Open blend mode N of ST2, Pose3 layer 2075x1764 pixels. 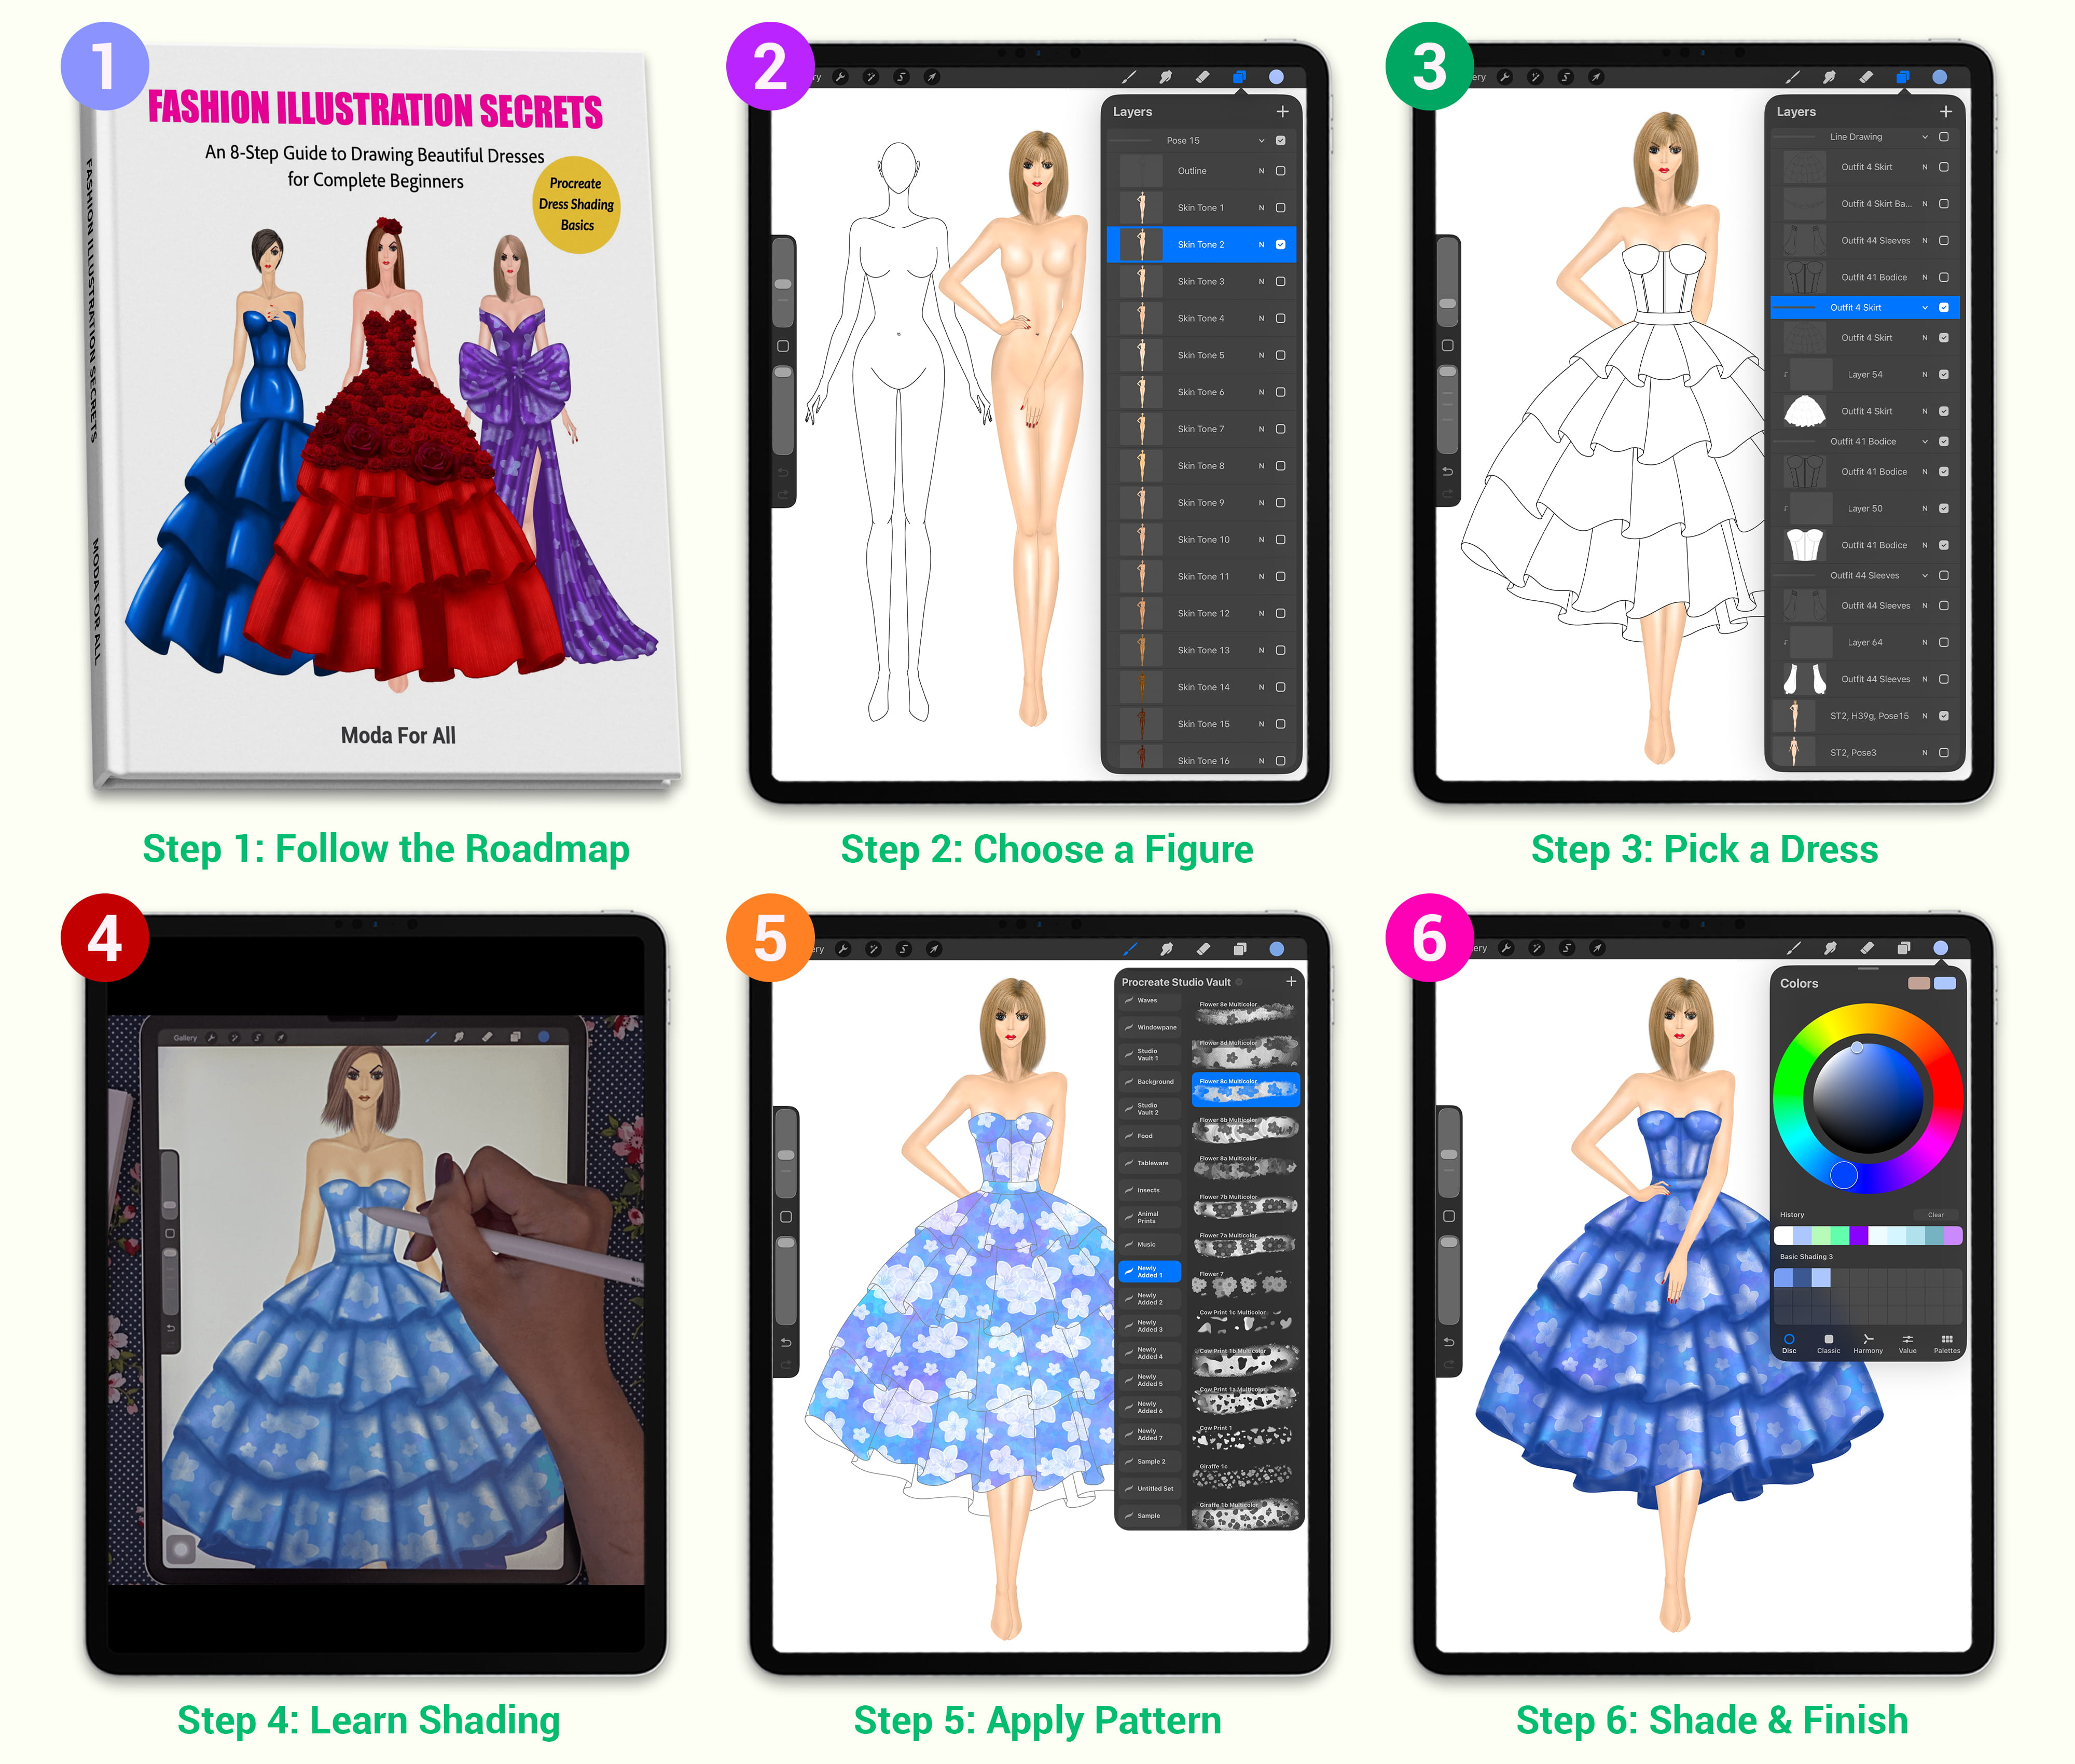tap(1924, 753)
